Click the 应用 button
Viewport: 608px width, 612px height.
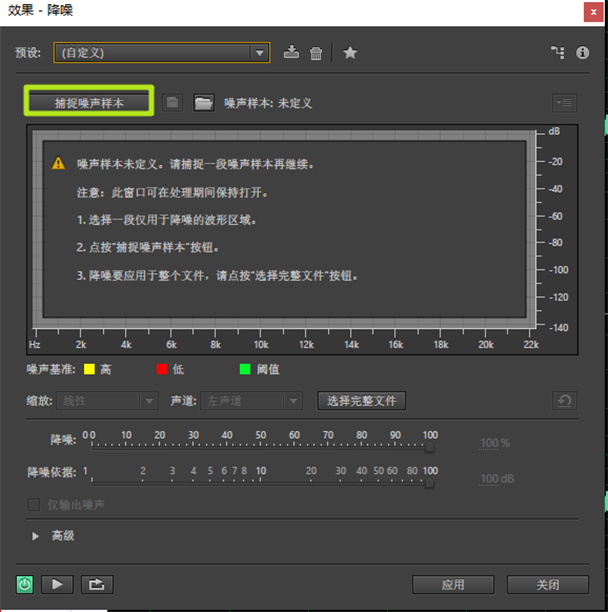pyautogui.click(x=453, y=584)
